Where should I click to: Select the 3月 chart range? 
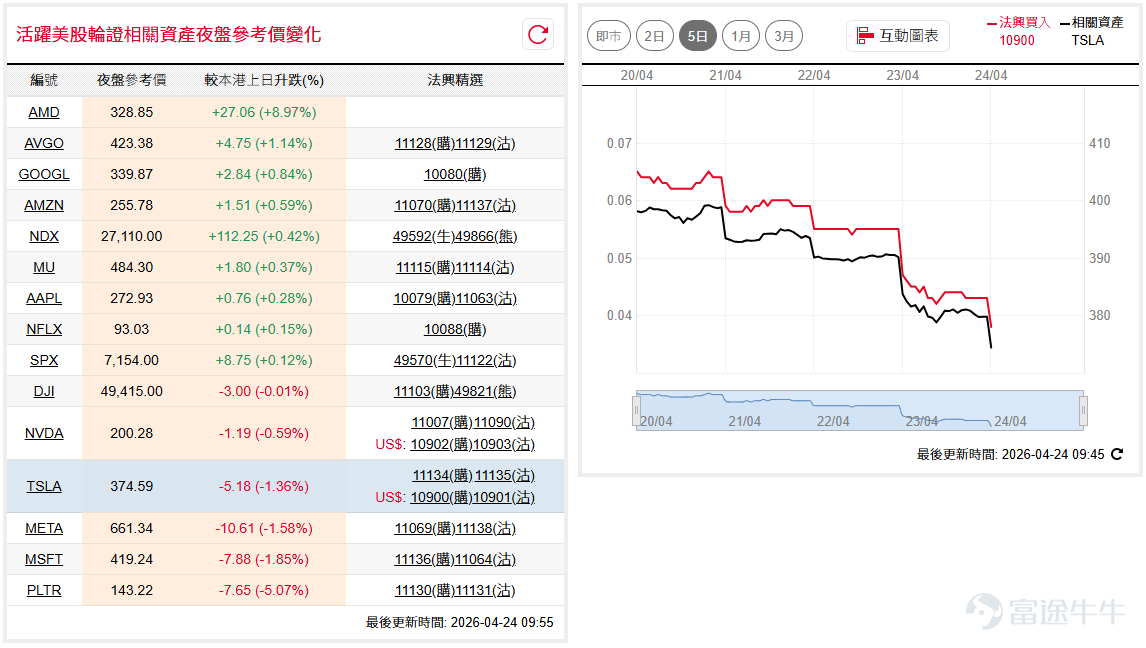[x=783, y=36]
